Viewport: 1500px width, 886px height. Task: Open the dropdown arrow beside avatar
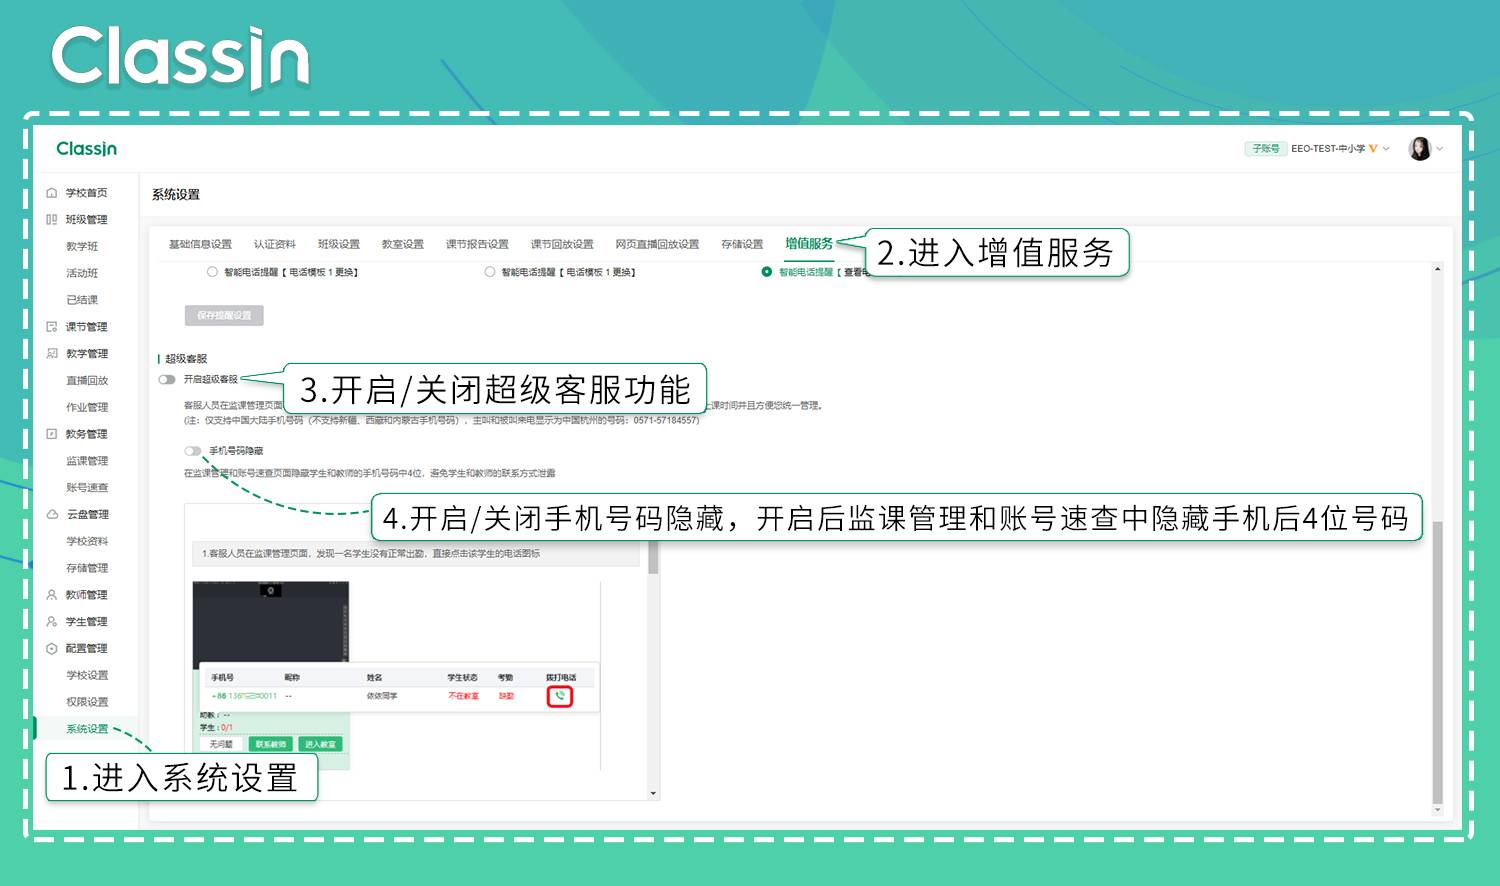[x=1440, y=149]
